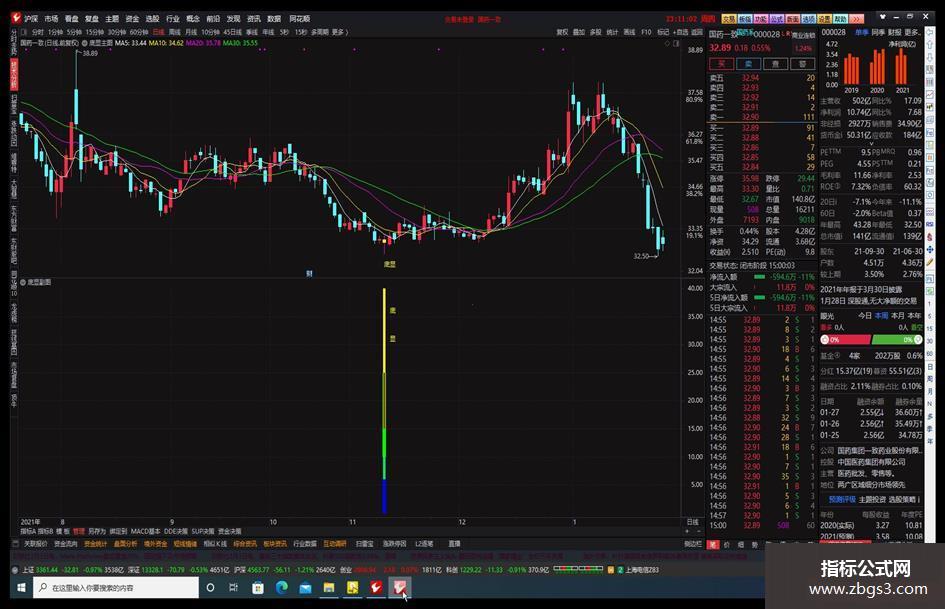Click the Windows taskbar search box
This screenshot has height=609, width=945.
click(x=116, y=587)
